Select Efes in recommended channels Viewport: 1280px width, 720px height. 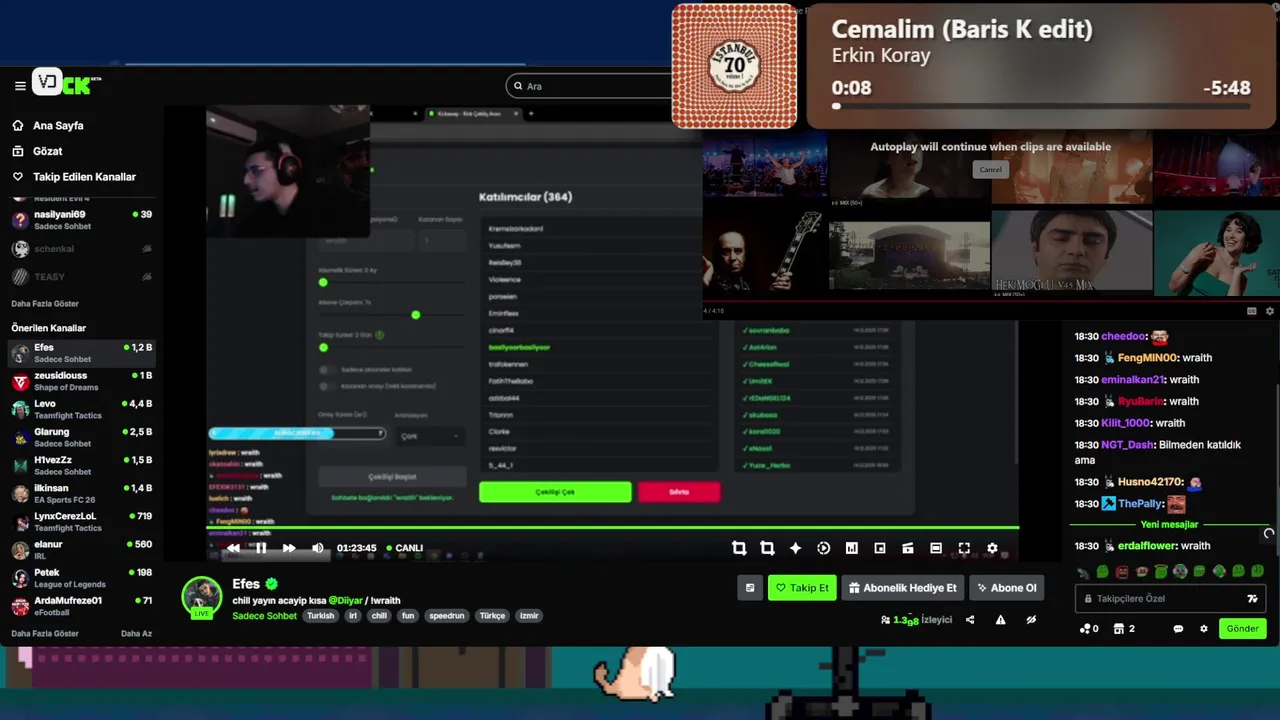tap(82, 353)
